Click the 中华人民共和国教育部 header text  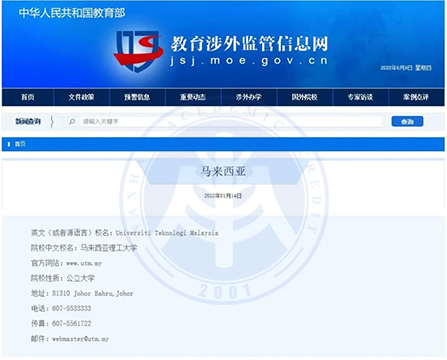tap(72, 13)
